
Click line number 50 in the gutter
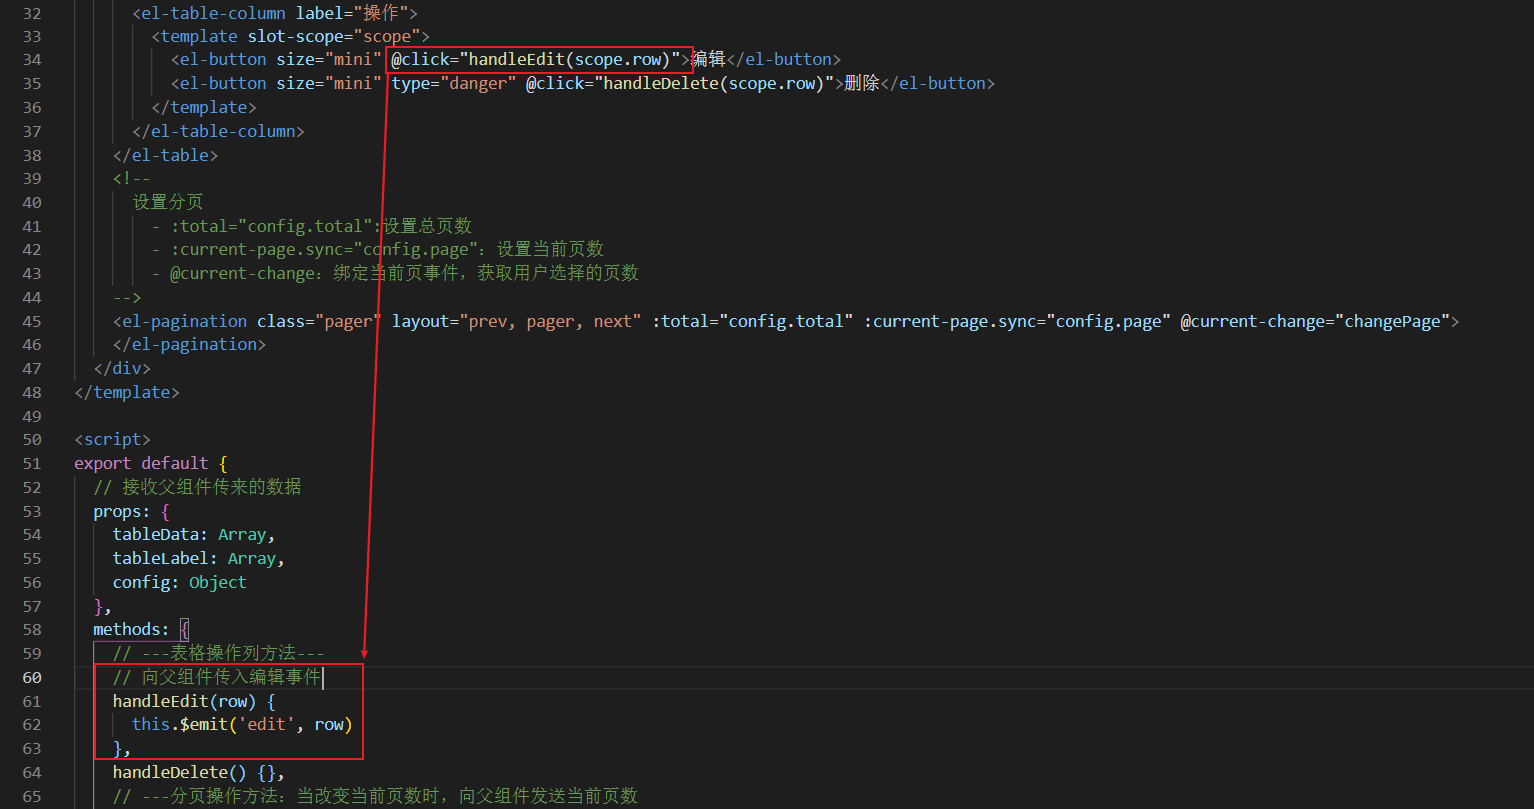point(32,440)
